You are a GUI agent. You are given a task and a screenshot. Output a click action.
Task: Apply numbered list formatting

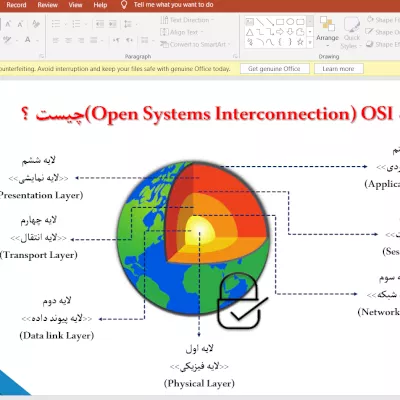click(76, 24)
